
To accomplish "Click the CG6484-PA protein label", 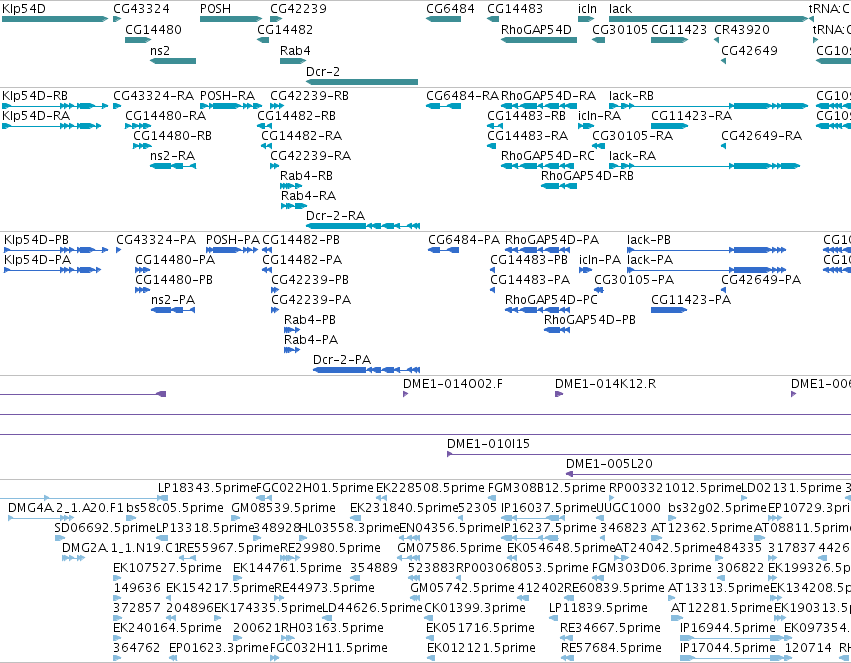I will tap(464, 240).
